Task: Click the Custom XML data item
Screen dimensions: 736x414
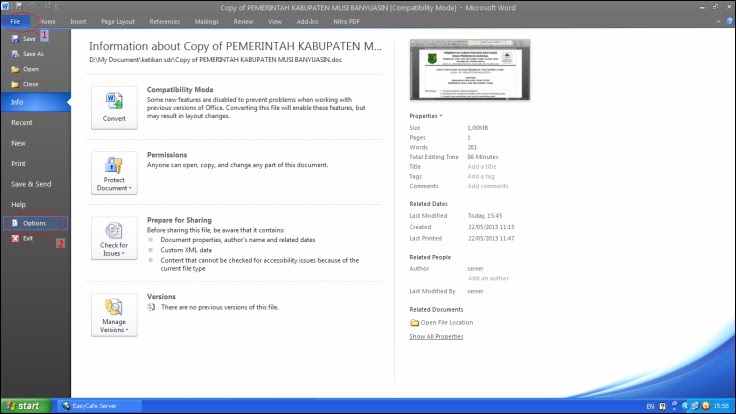Action: (186, 250)
